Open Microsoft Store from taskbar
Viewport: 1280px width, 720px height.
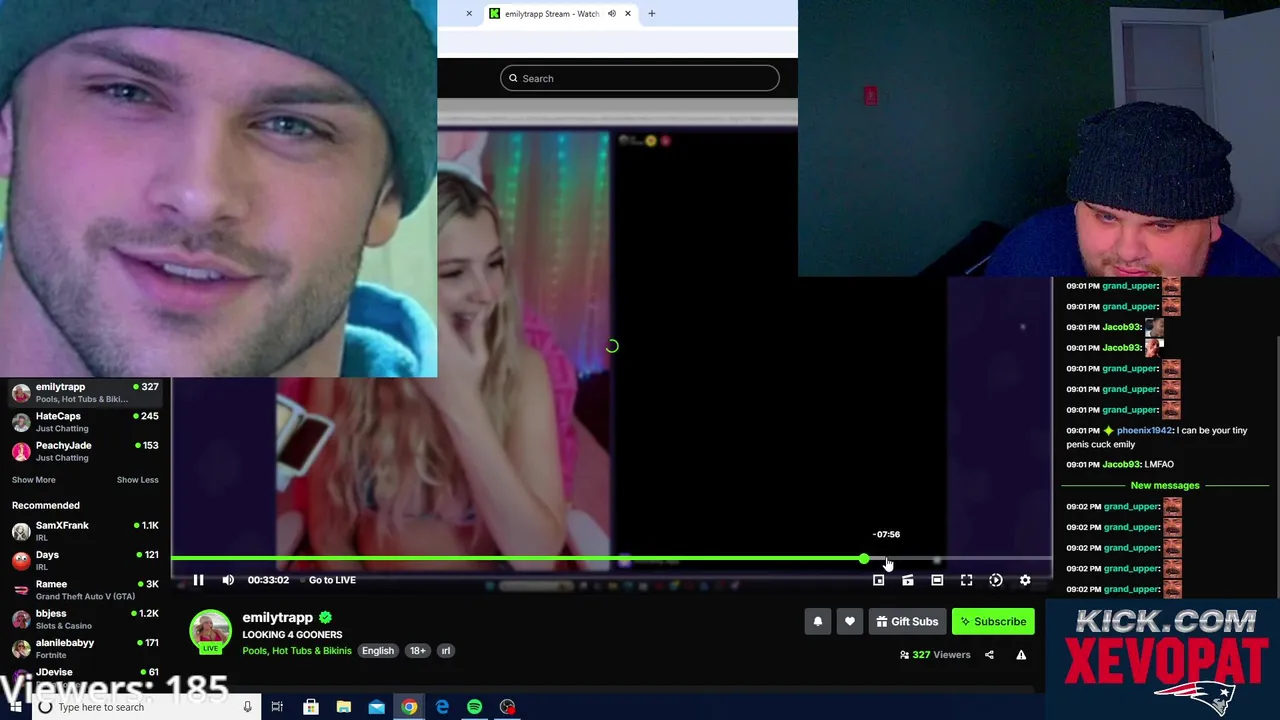[x=311, y=707]
